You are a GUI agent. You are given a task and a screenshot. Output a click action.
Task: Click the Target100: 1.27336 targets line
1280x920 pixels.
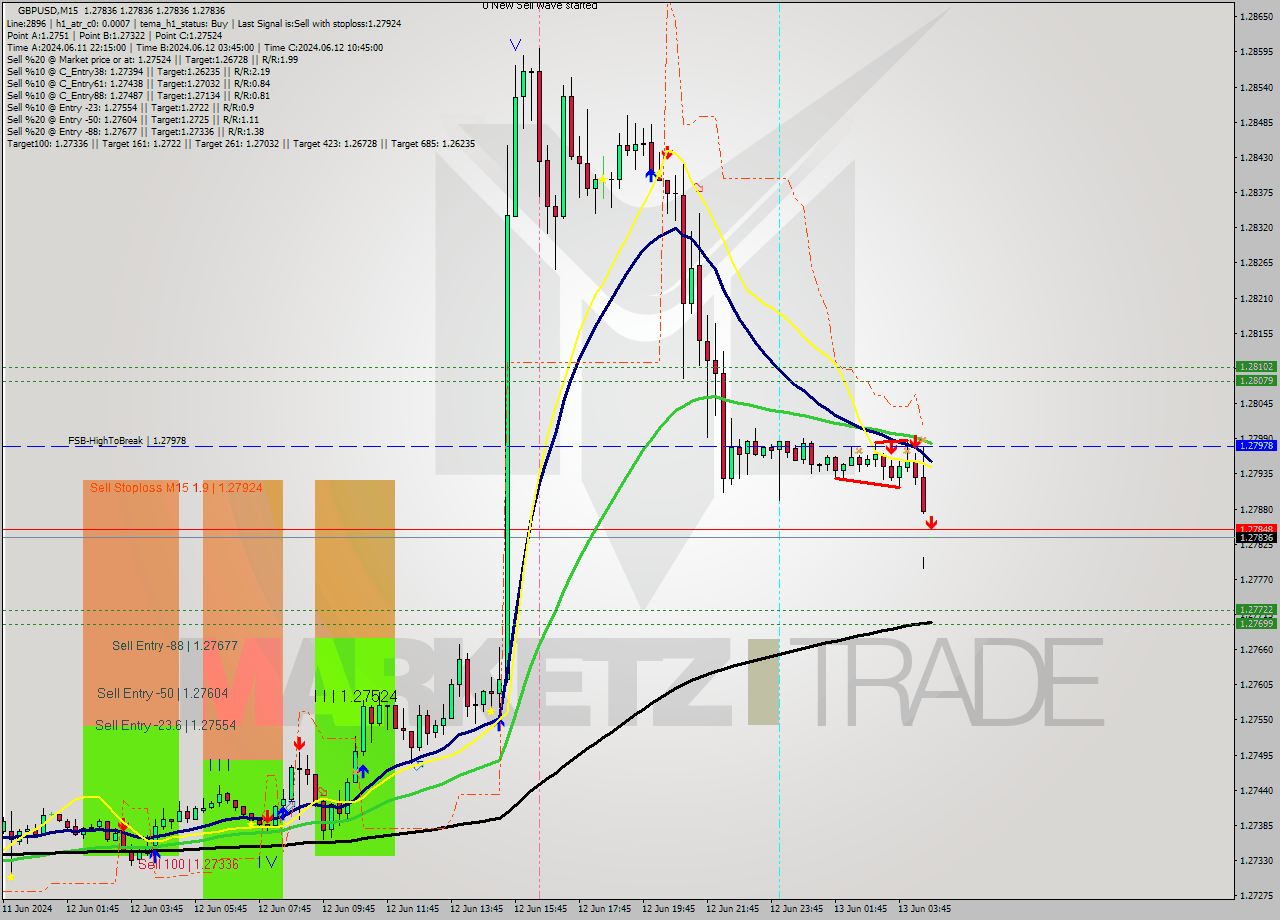240,144
